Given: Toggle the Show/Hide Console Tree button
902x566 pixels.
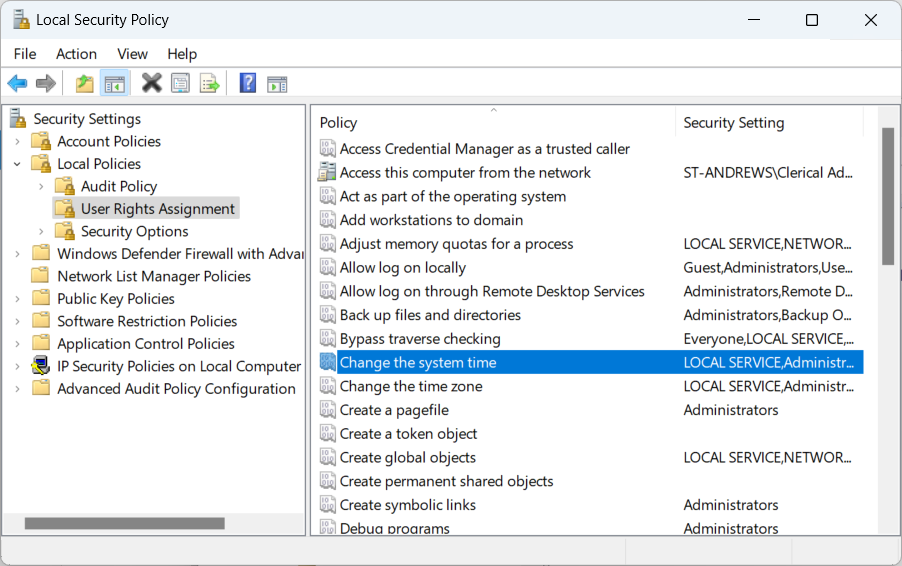Looking at the screenshot, I should 114,84.
